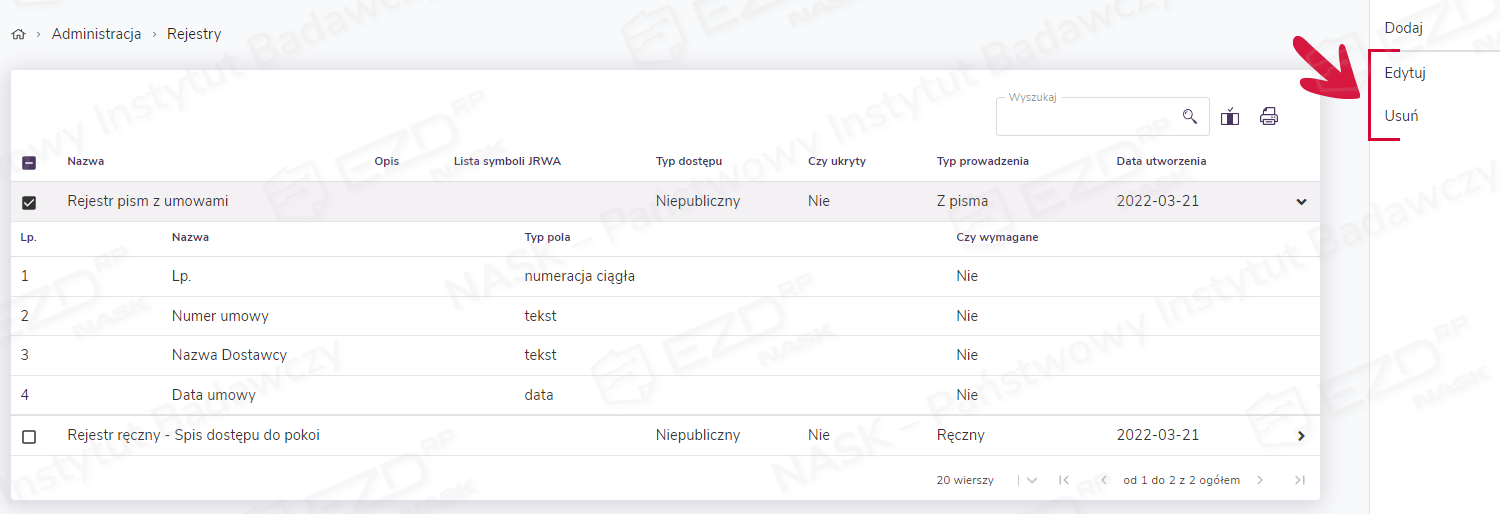Toggle the select-all header checkbox

click(x=29, y=162)
